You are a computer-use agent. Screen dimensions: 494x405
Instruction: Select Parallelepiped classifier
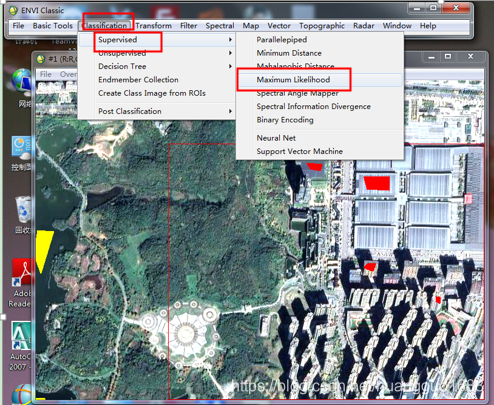320,40
